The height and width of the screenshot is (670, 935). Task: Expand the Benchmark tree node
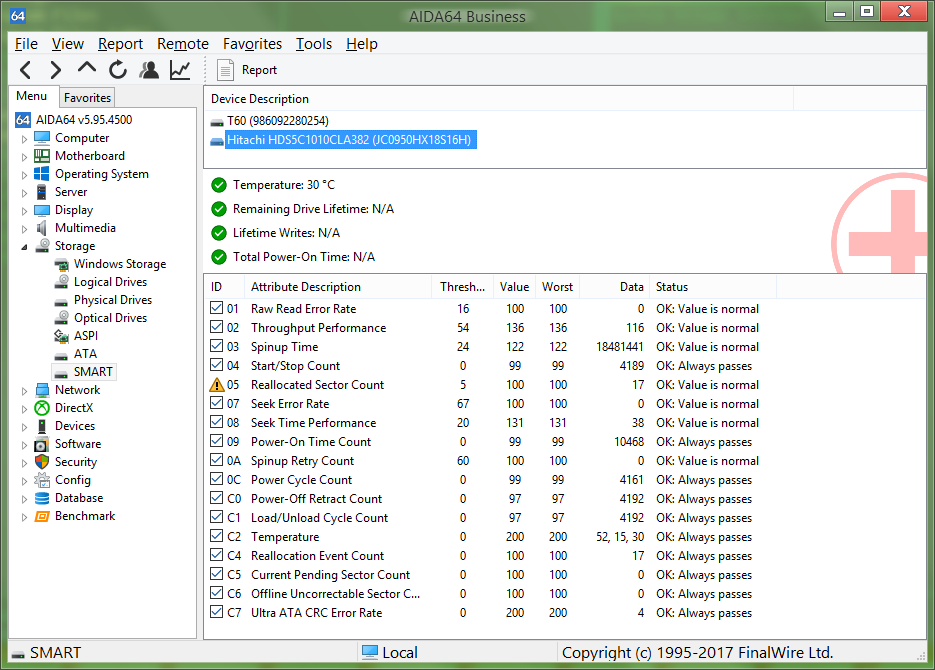coord(25,517)
